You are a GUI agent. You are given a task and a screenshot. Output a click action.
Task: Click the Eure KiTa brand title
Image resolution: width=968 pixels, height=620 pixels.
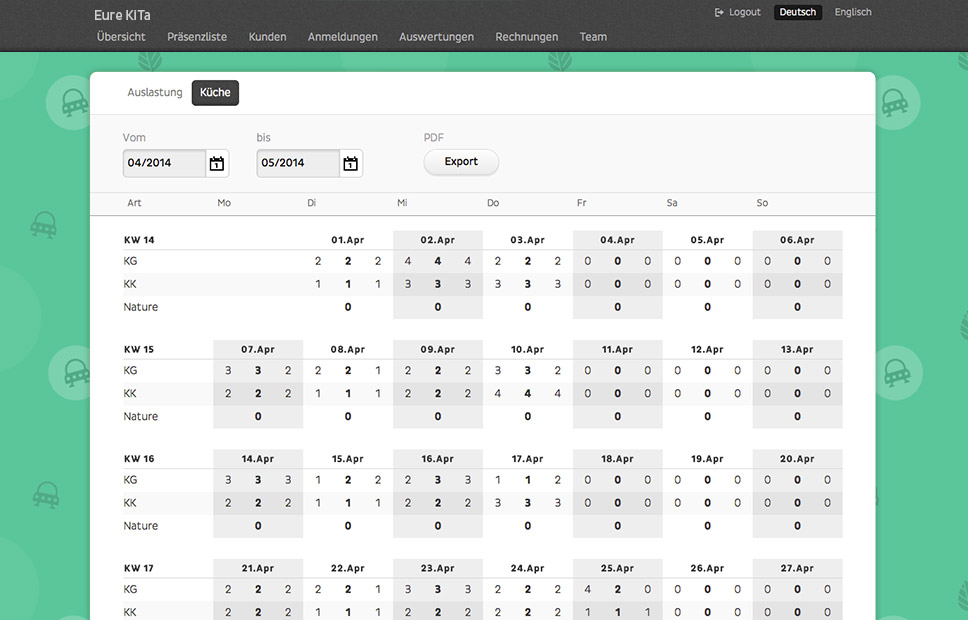click(122, 15)
